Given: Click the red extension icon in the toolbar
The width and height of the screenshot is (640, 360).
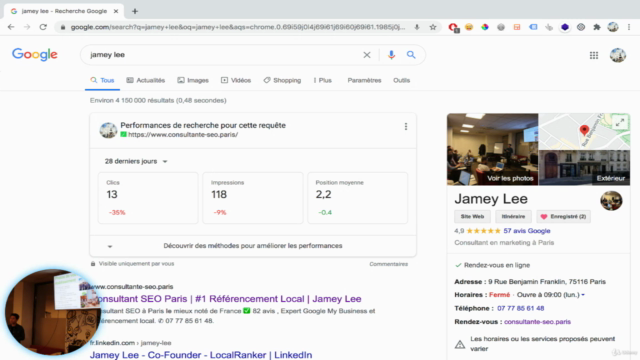Looking at the screenshot, I should pyautogui.click(x=453, y=27).
